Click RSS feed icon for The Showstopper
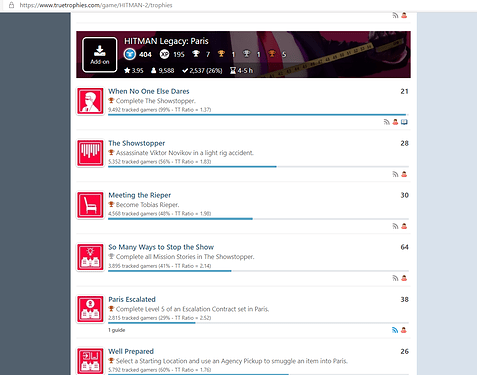The height and width of the screenshot is (375, 477). pos(395,174)
